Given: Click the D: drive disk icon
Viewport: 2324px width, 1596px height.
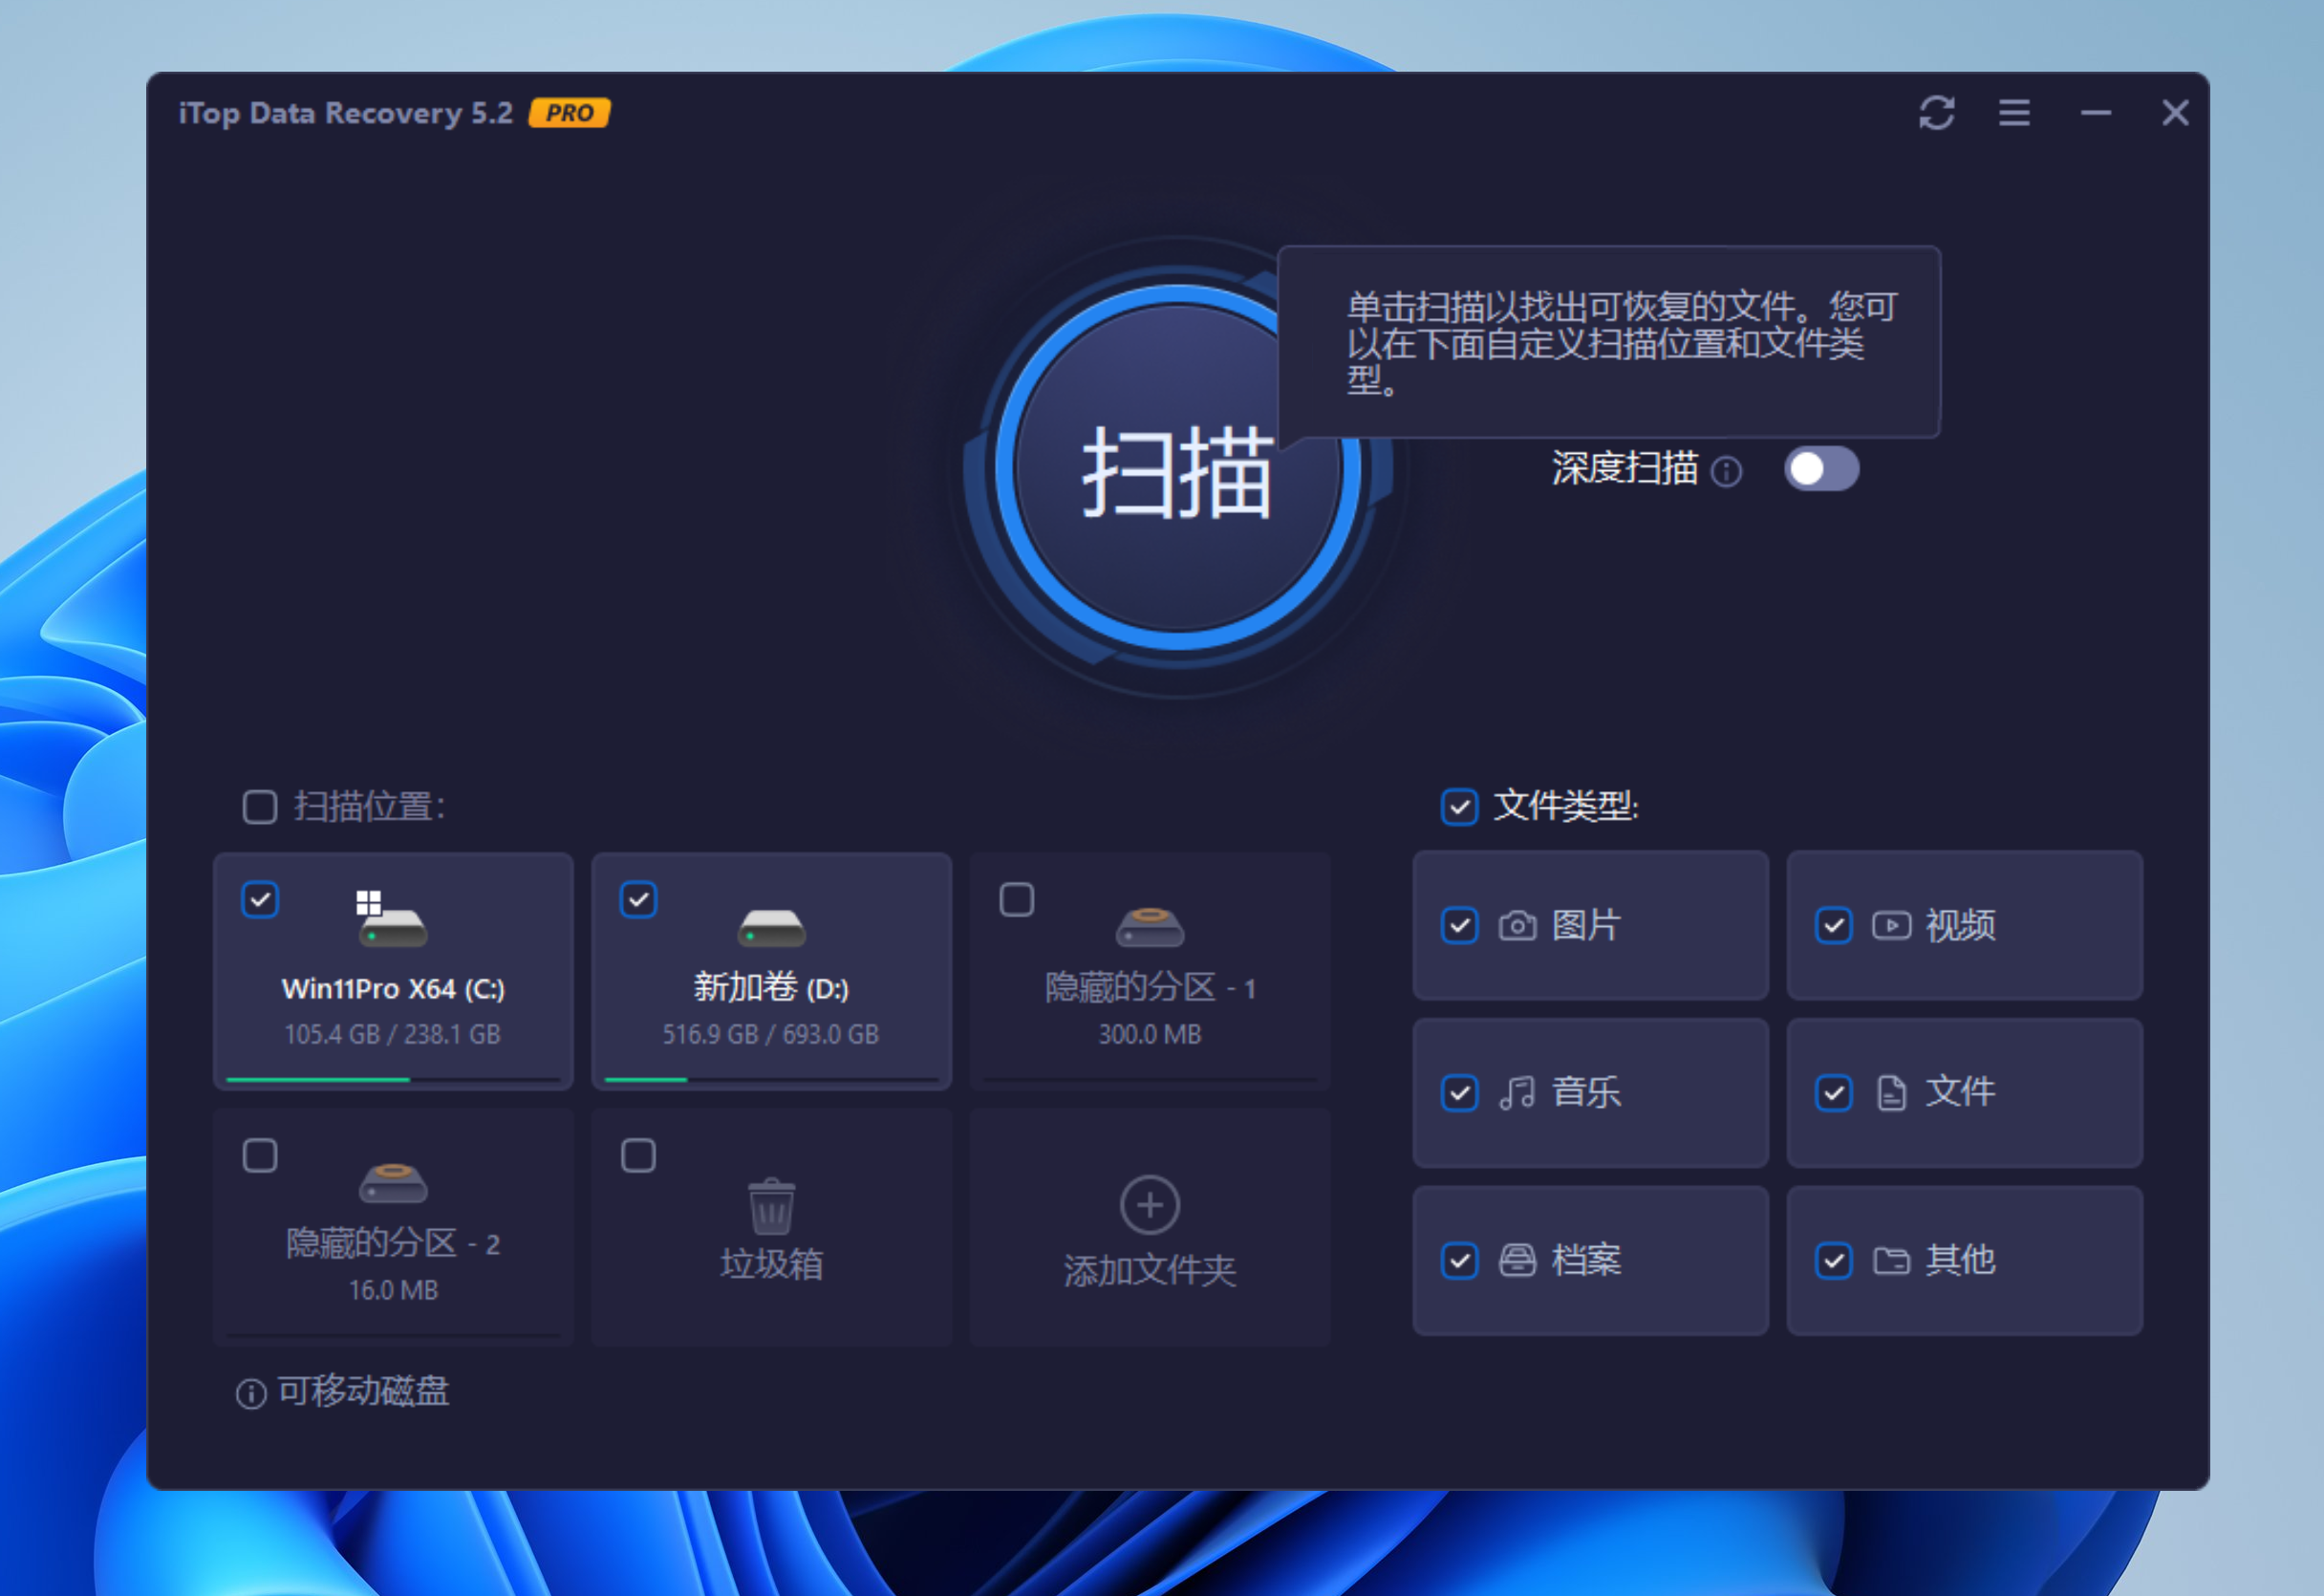Looking at the screenshot, I should pyautogui.click(x=771, y=927).
